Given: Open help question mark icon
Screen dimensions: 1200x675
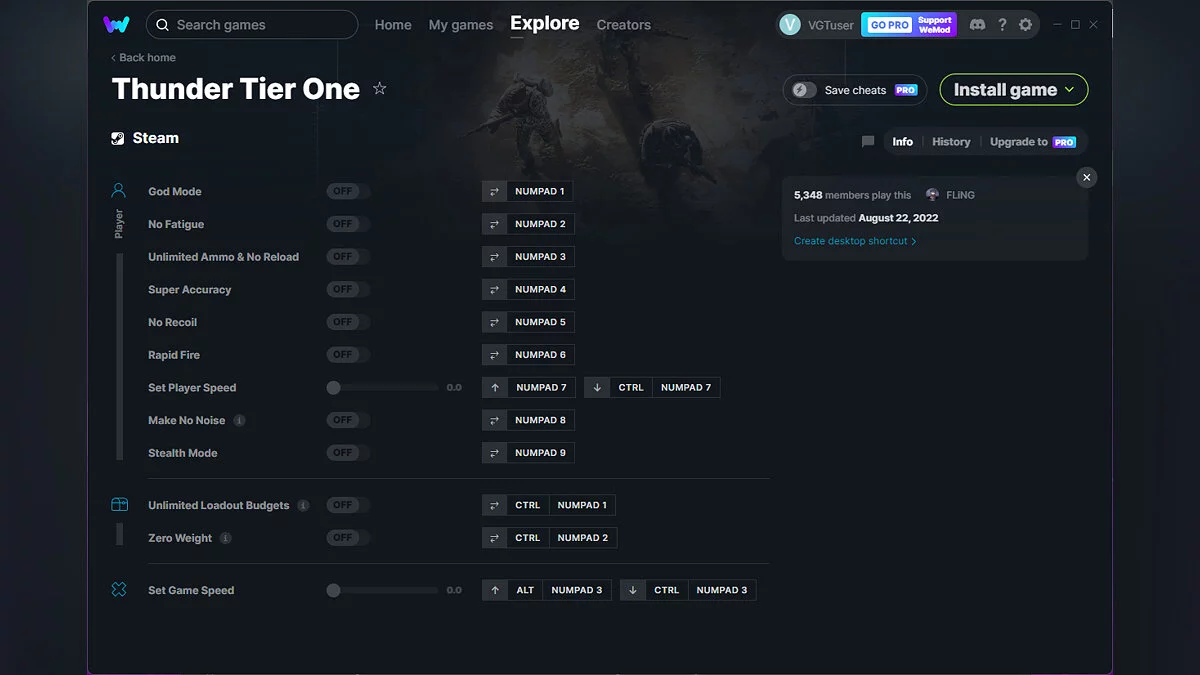Looking at the screenshot, I should point(1002,25).
